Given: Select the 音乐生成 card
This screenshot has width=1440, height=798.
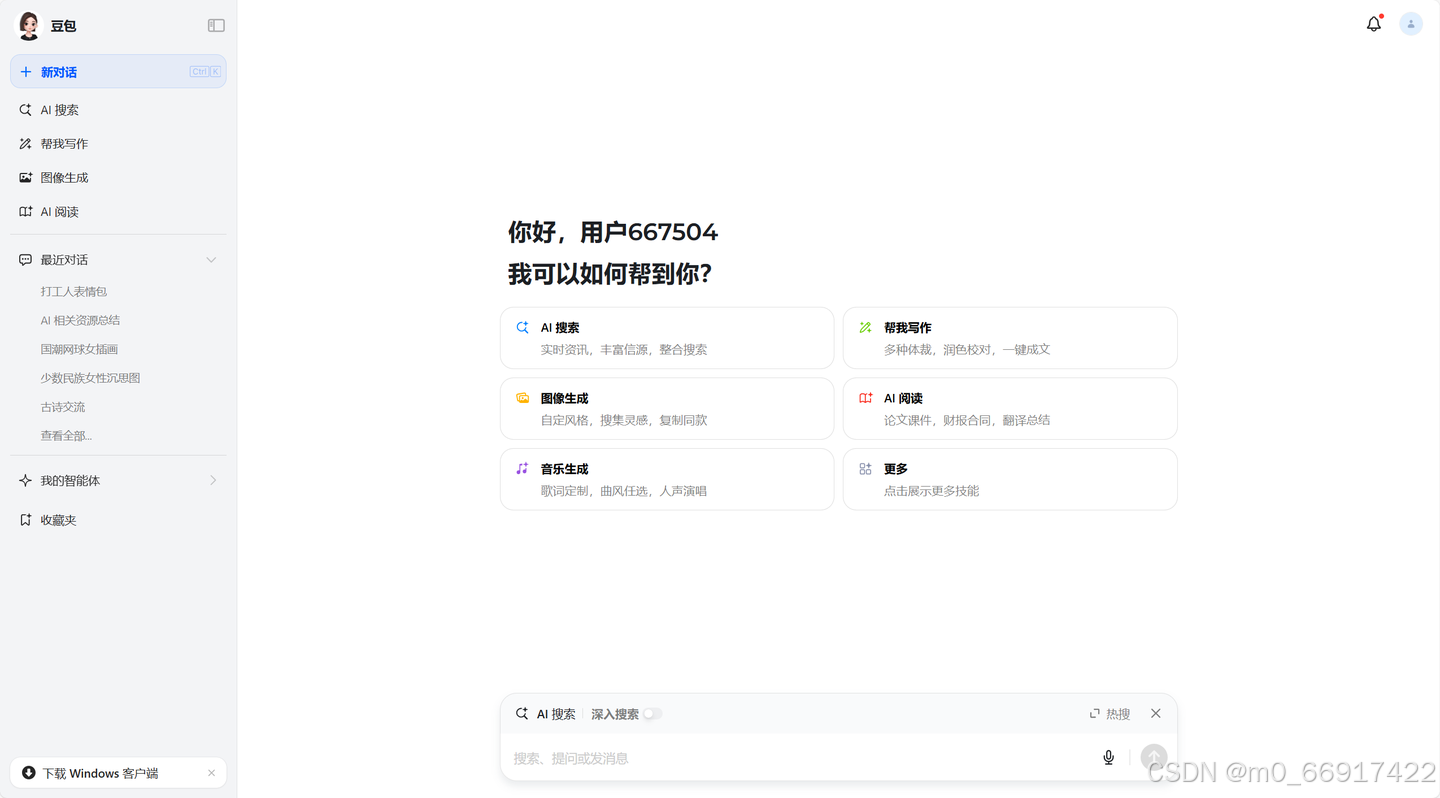Looking at the screenshot, I should point(667,479).
